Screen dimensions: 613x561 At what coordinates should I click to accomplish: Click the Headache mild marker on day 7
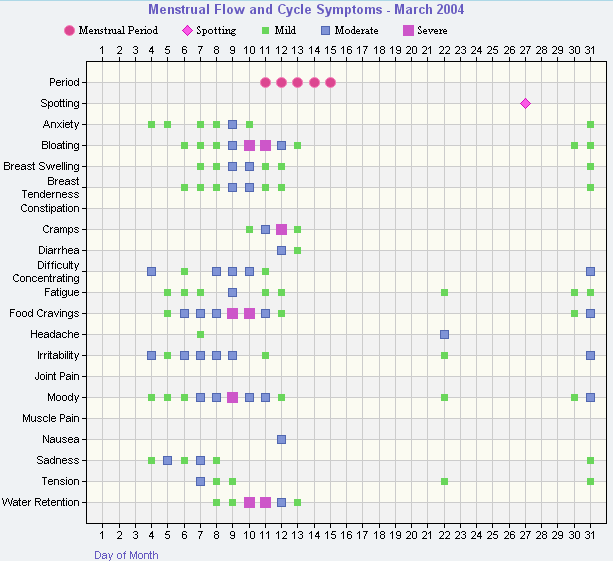[x=200, y=334]
